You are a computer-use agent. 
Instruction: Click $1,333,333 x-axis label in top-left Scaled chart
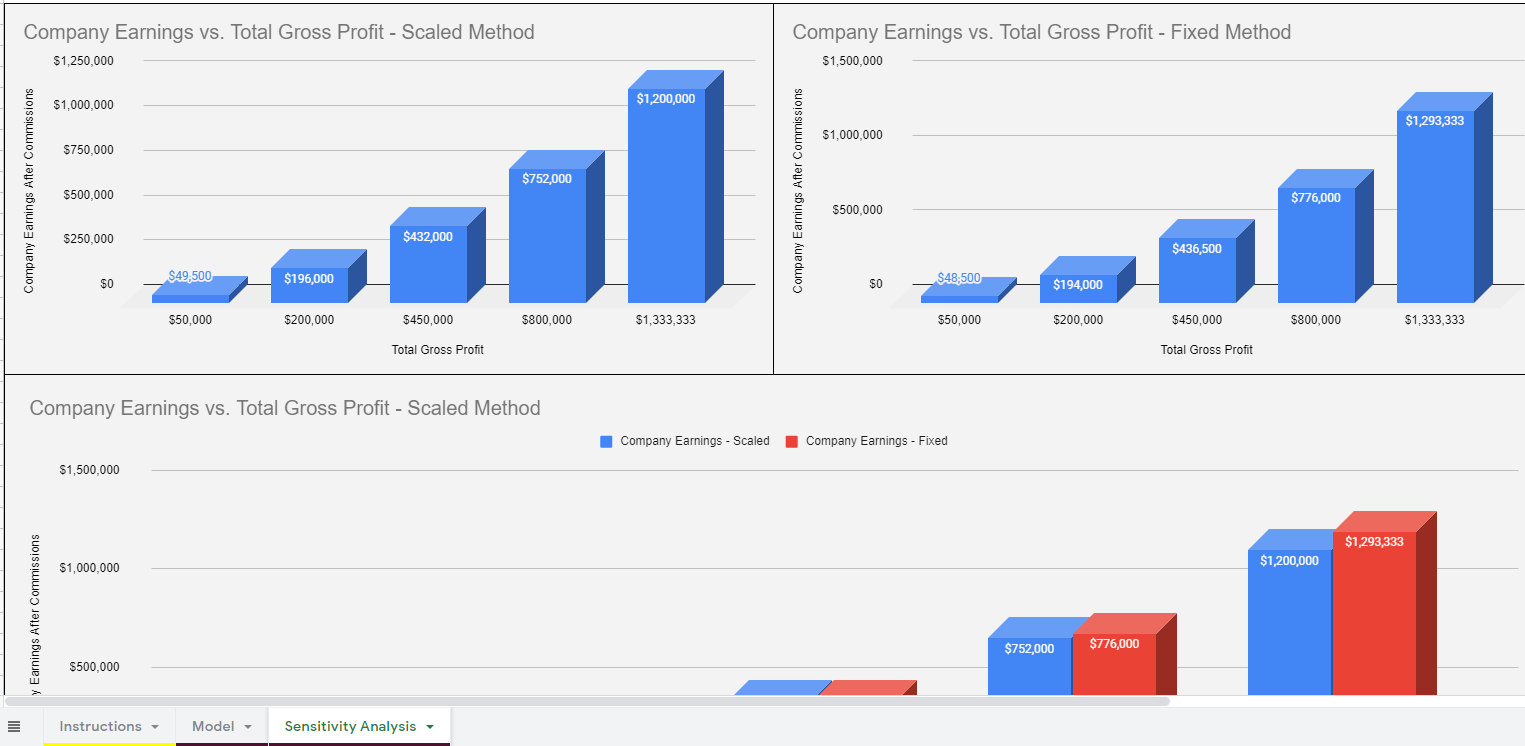tap(666, 320)
